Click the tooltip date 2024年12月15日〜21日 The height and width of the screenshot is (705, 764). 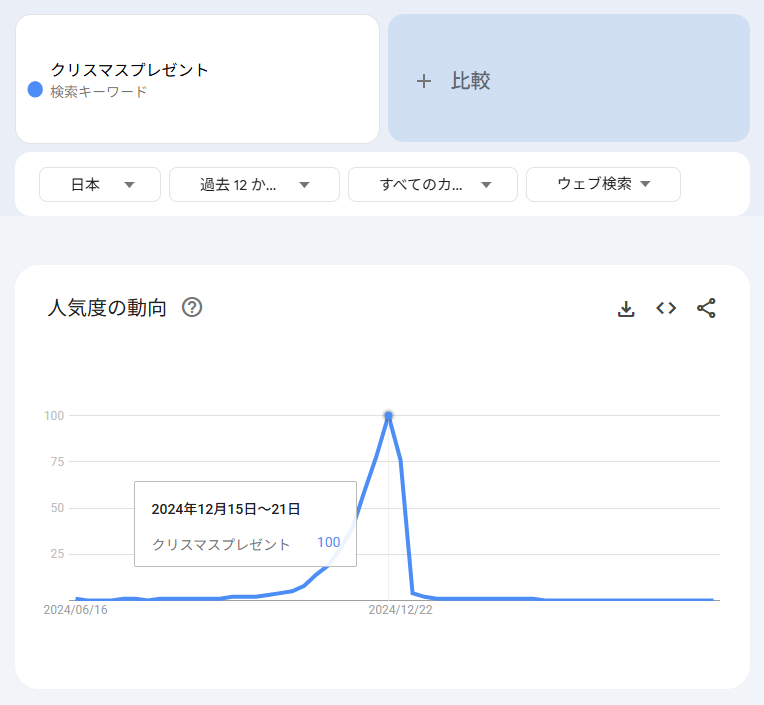226,509
